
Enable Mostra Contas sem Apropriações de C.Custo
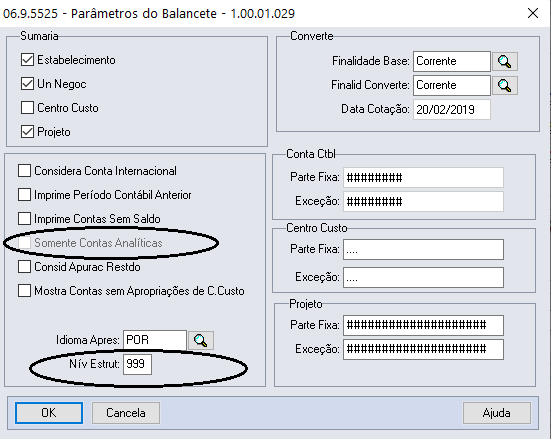click(24, 291)
